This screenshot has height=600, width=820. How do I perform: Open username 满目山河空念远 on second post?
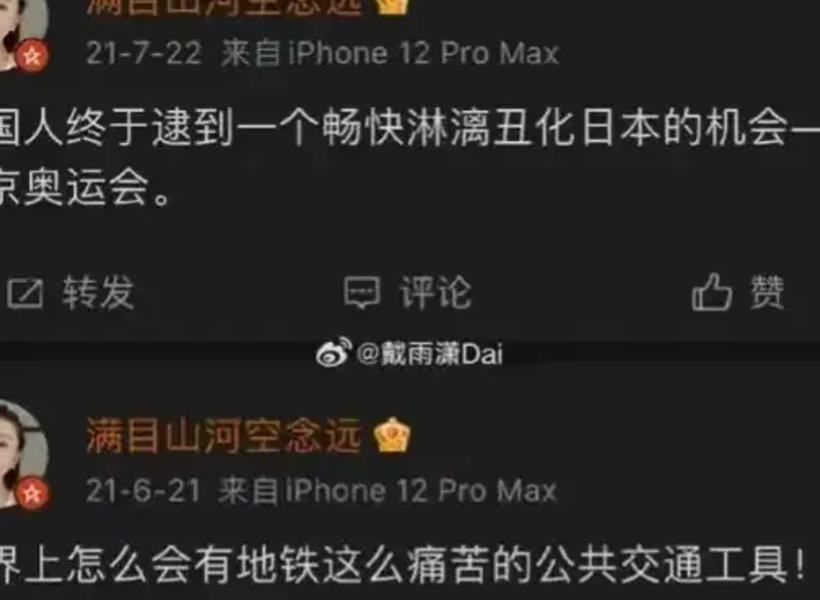tap(224, 436)
